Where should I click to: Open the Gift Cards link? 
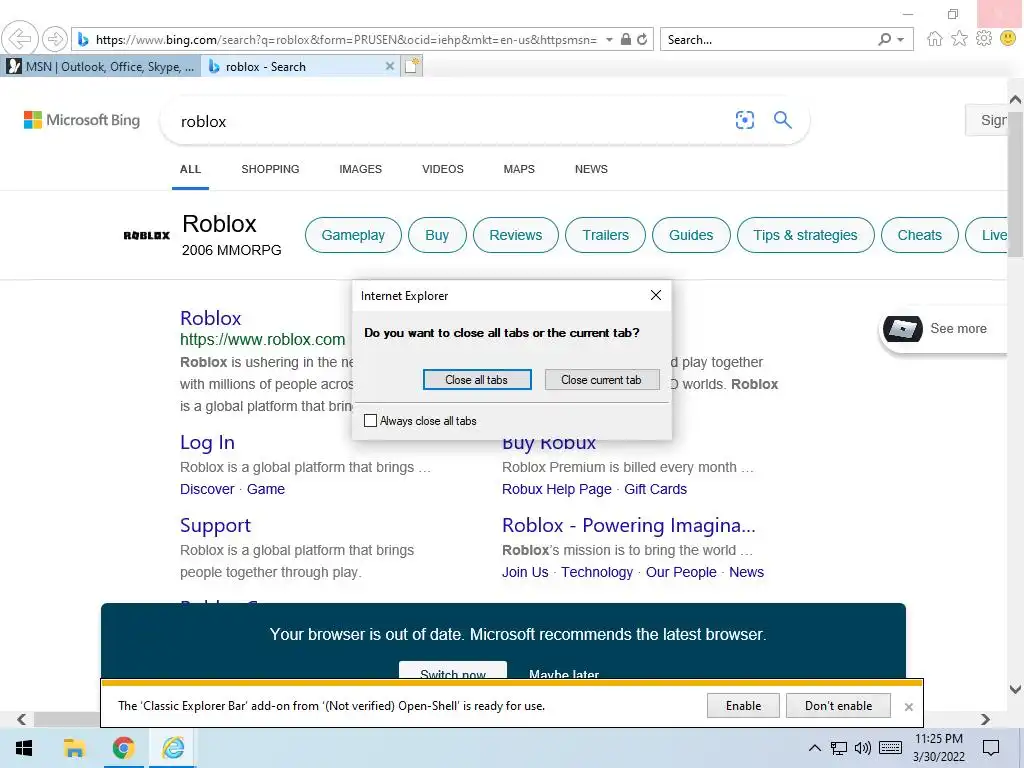pyautogui.click(x=656, y=489)
